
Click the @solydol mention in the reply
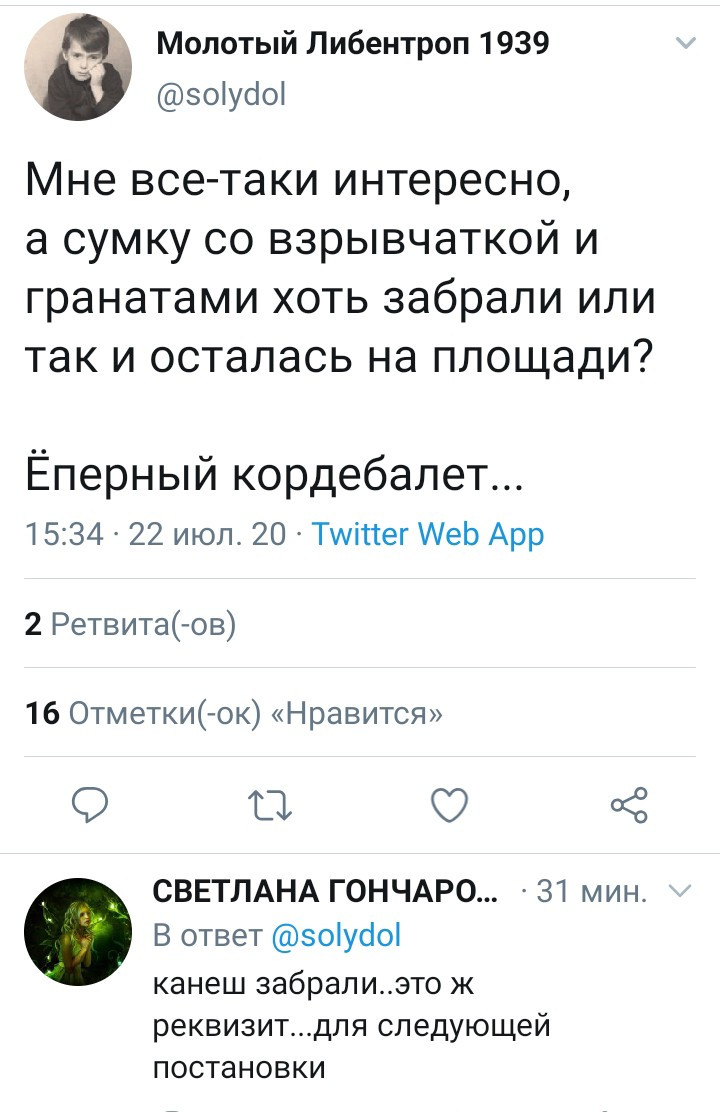click(x=336, y=935)
